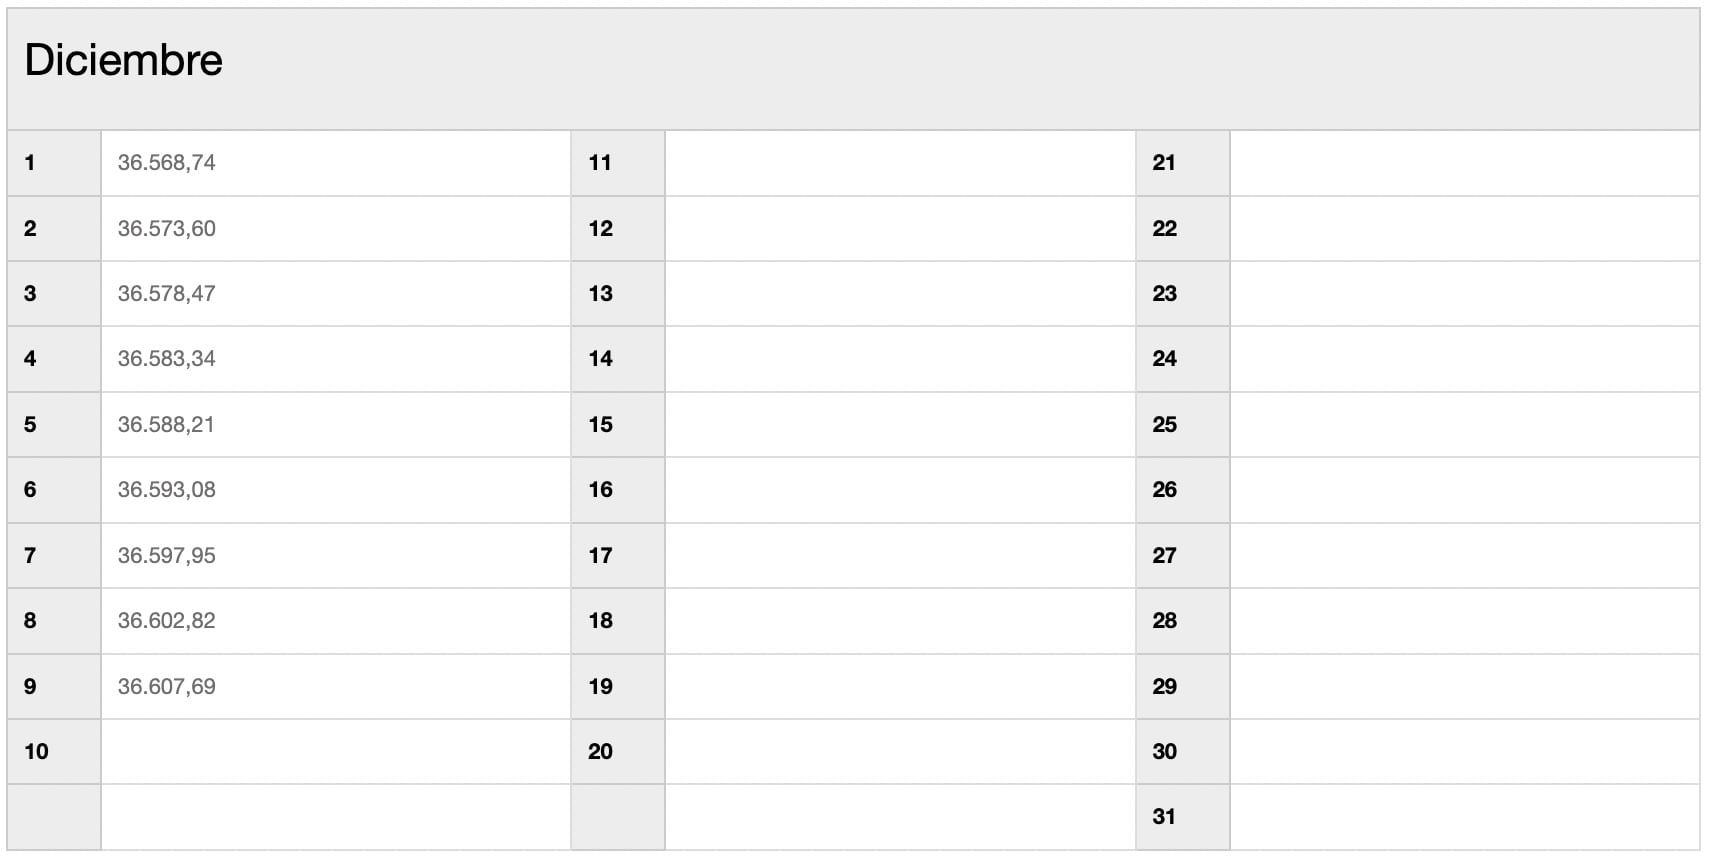Click the 36.573,60 cell
1714x862 pixels.
(166, 229)
